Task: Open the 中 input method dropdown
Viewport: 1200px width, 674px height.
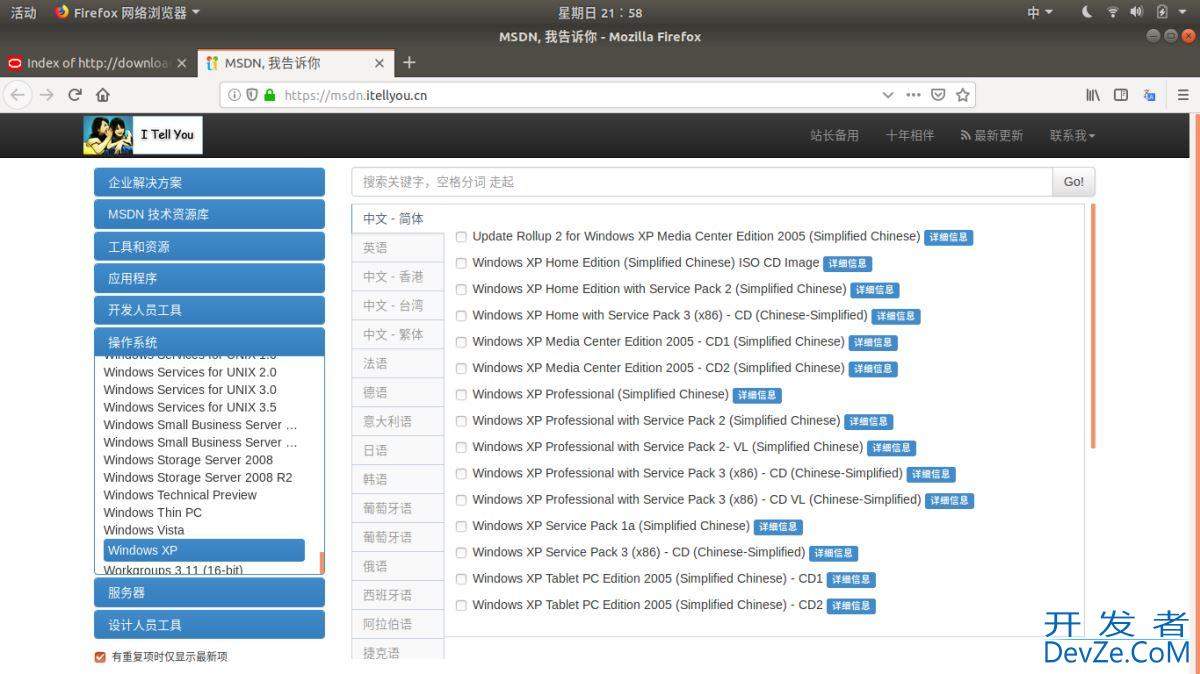Action: pos(1040,12)
